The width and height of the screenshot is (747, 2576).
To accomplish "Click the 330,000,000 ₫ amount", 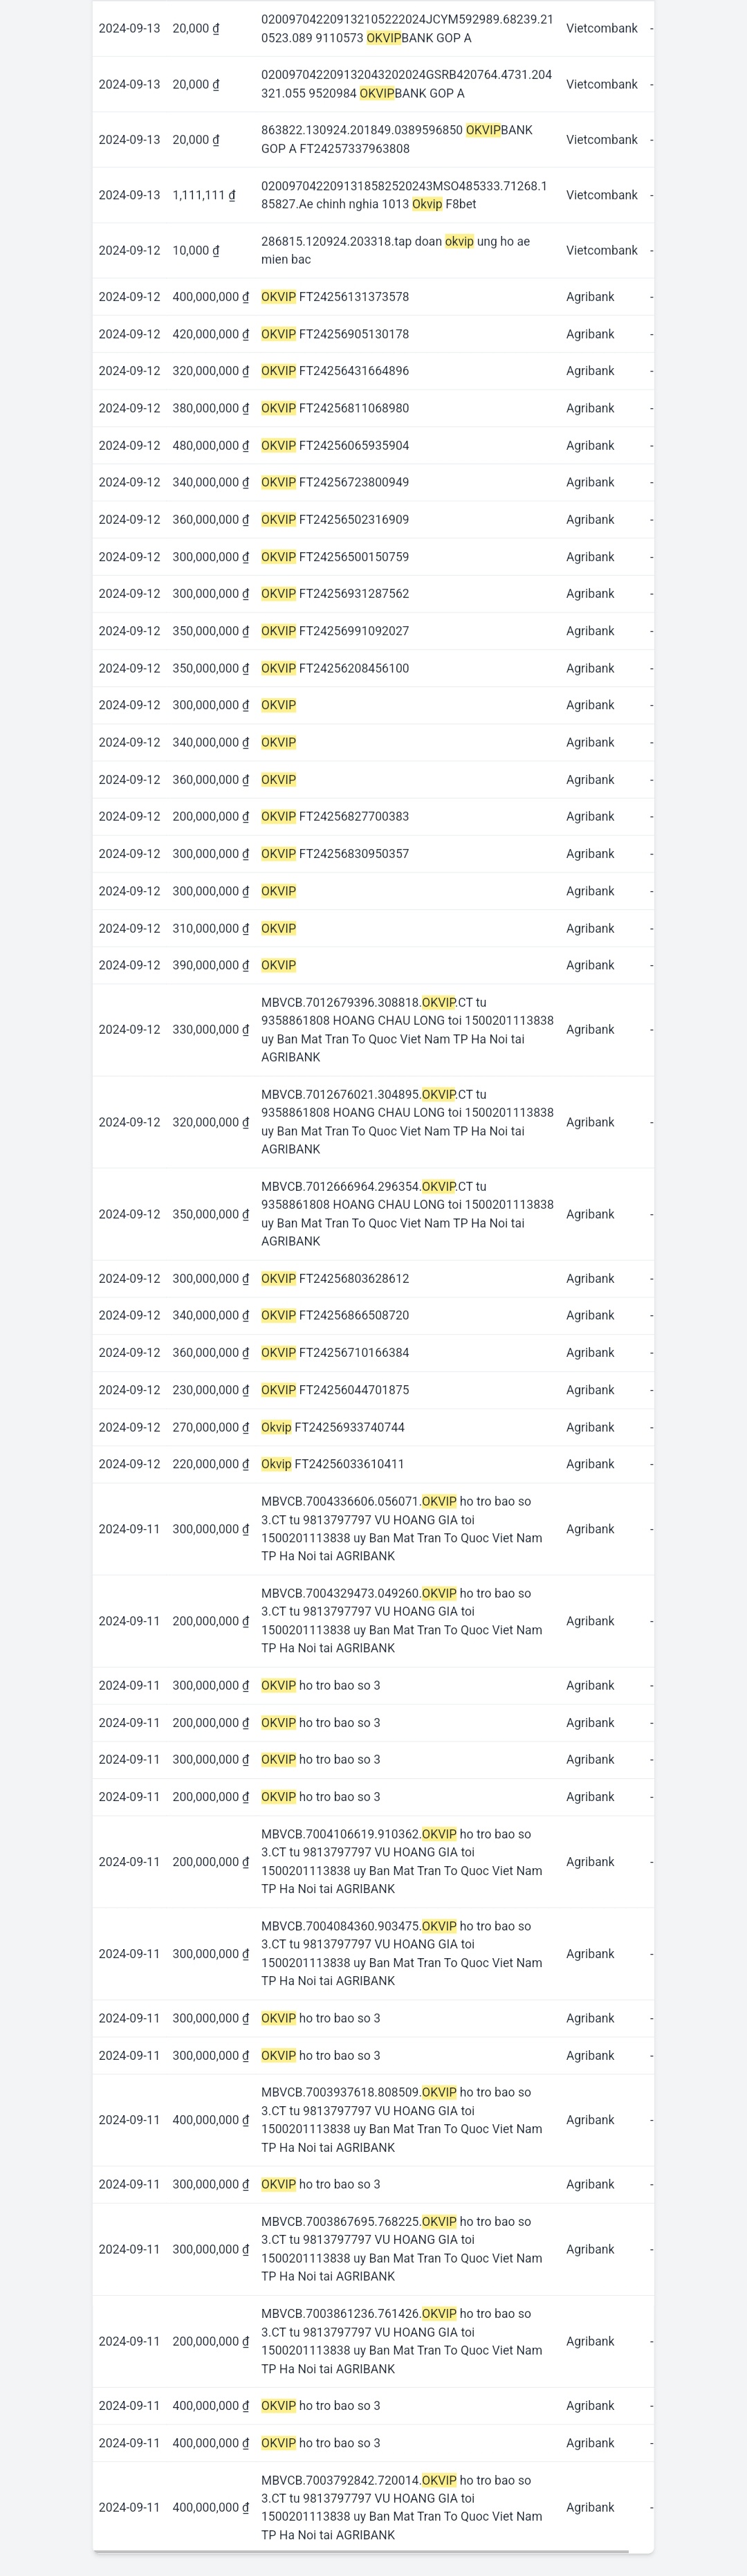I will 210,1029.
